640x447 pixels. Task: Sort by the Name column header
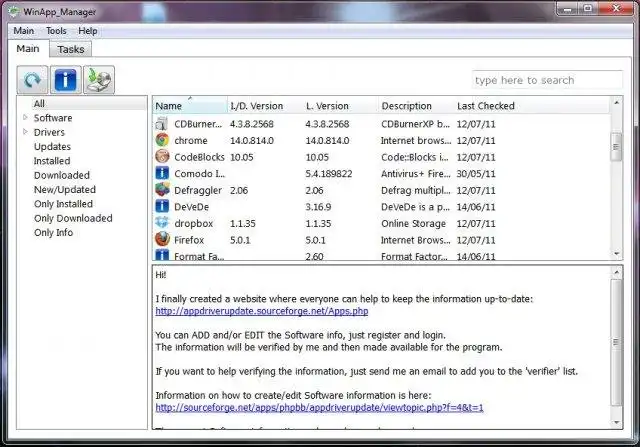coord(190,106)
